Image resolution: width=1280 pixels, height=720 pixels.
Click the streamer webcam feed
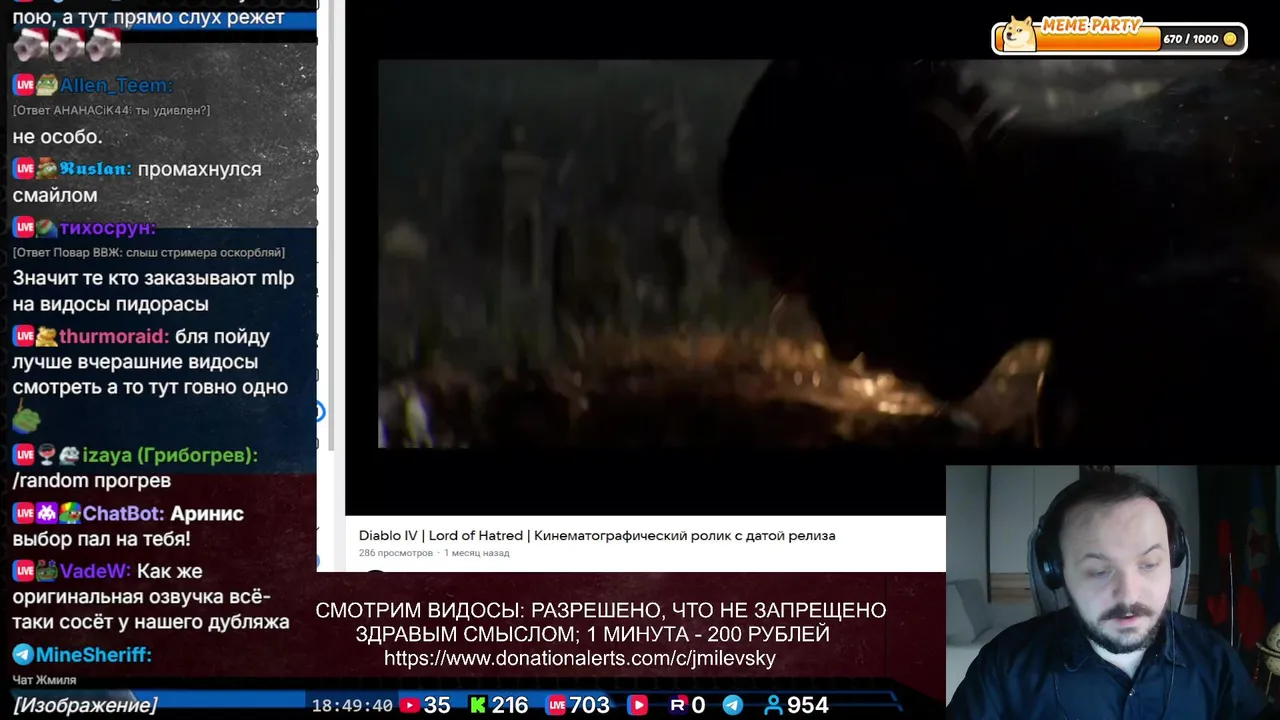(x=1113, y=592)
